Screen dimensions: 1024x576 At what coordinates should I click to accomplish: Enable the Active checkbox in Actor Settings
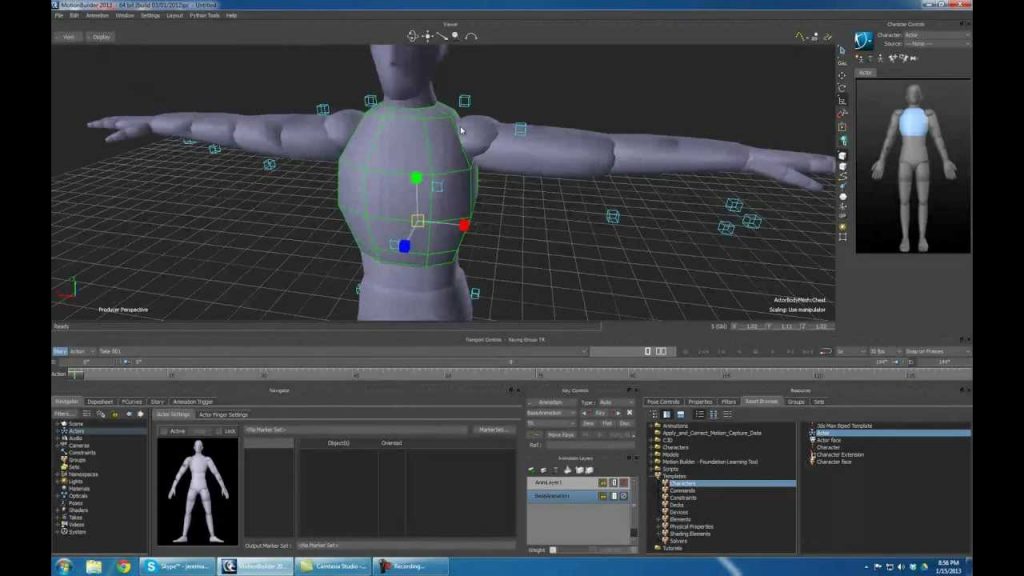coord(163,429)
